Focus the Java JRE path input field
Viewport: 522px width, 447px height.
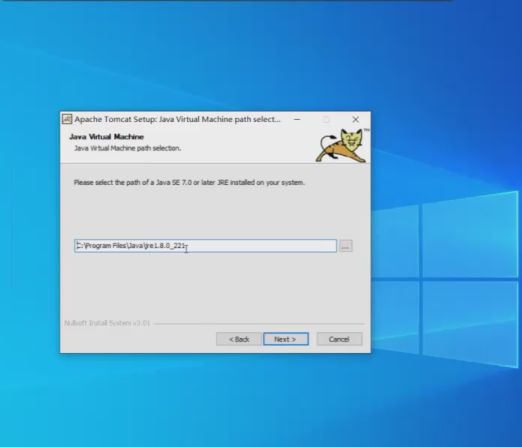click(205, 246)
